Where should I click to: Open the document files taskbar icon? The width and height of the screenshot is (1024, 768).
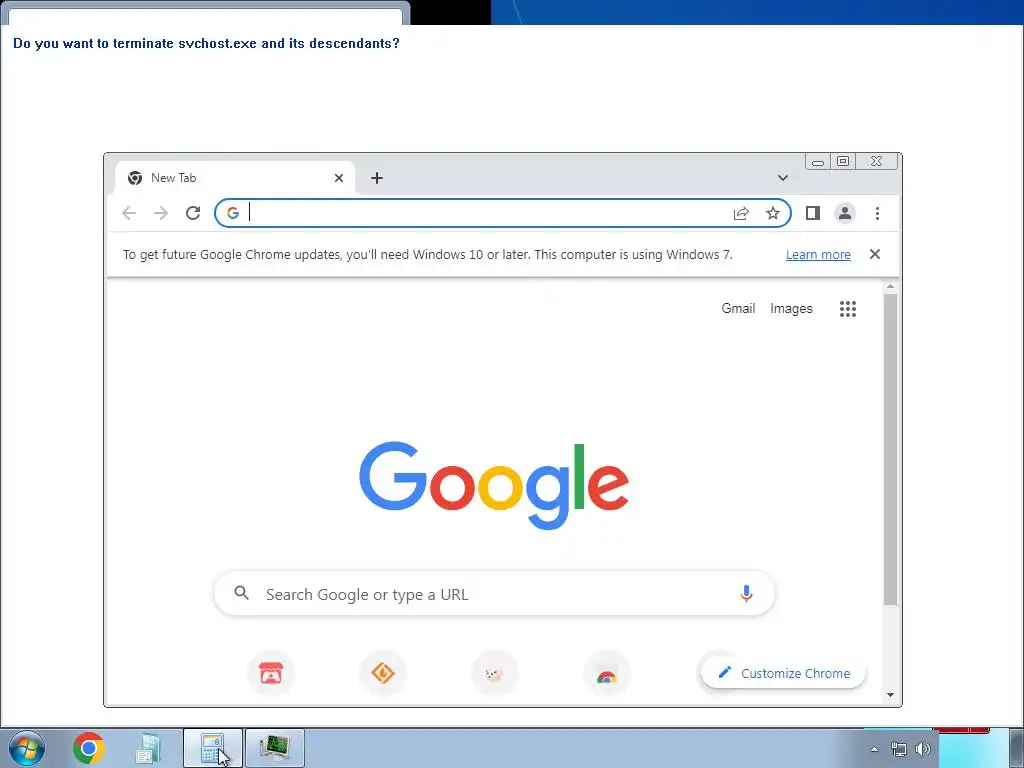pos(148,748)
